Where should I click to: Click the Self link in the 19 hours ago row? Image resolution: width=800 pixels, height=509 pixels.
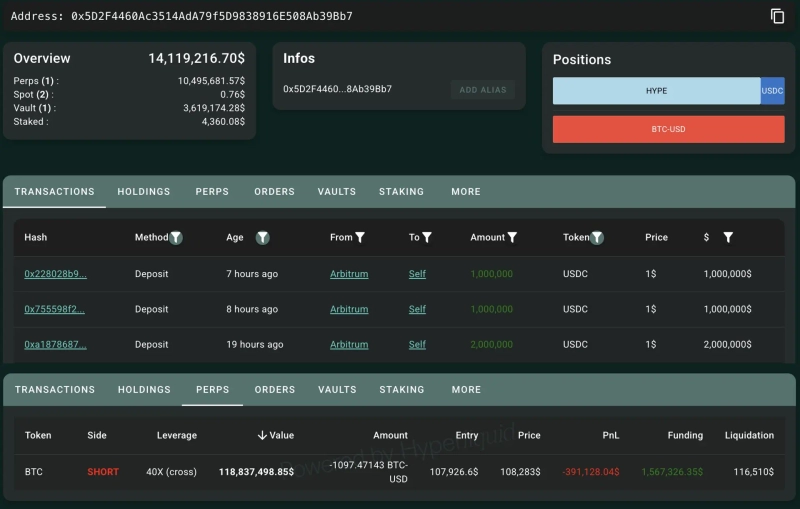417,345
